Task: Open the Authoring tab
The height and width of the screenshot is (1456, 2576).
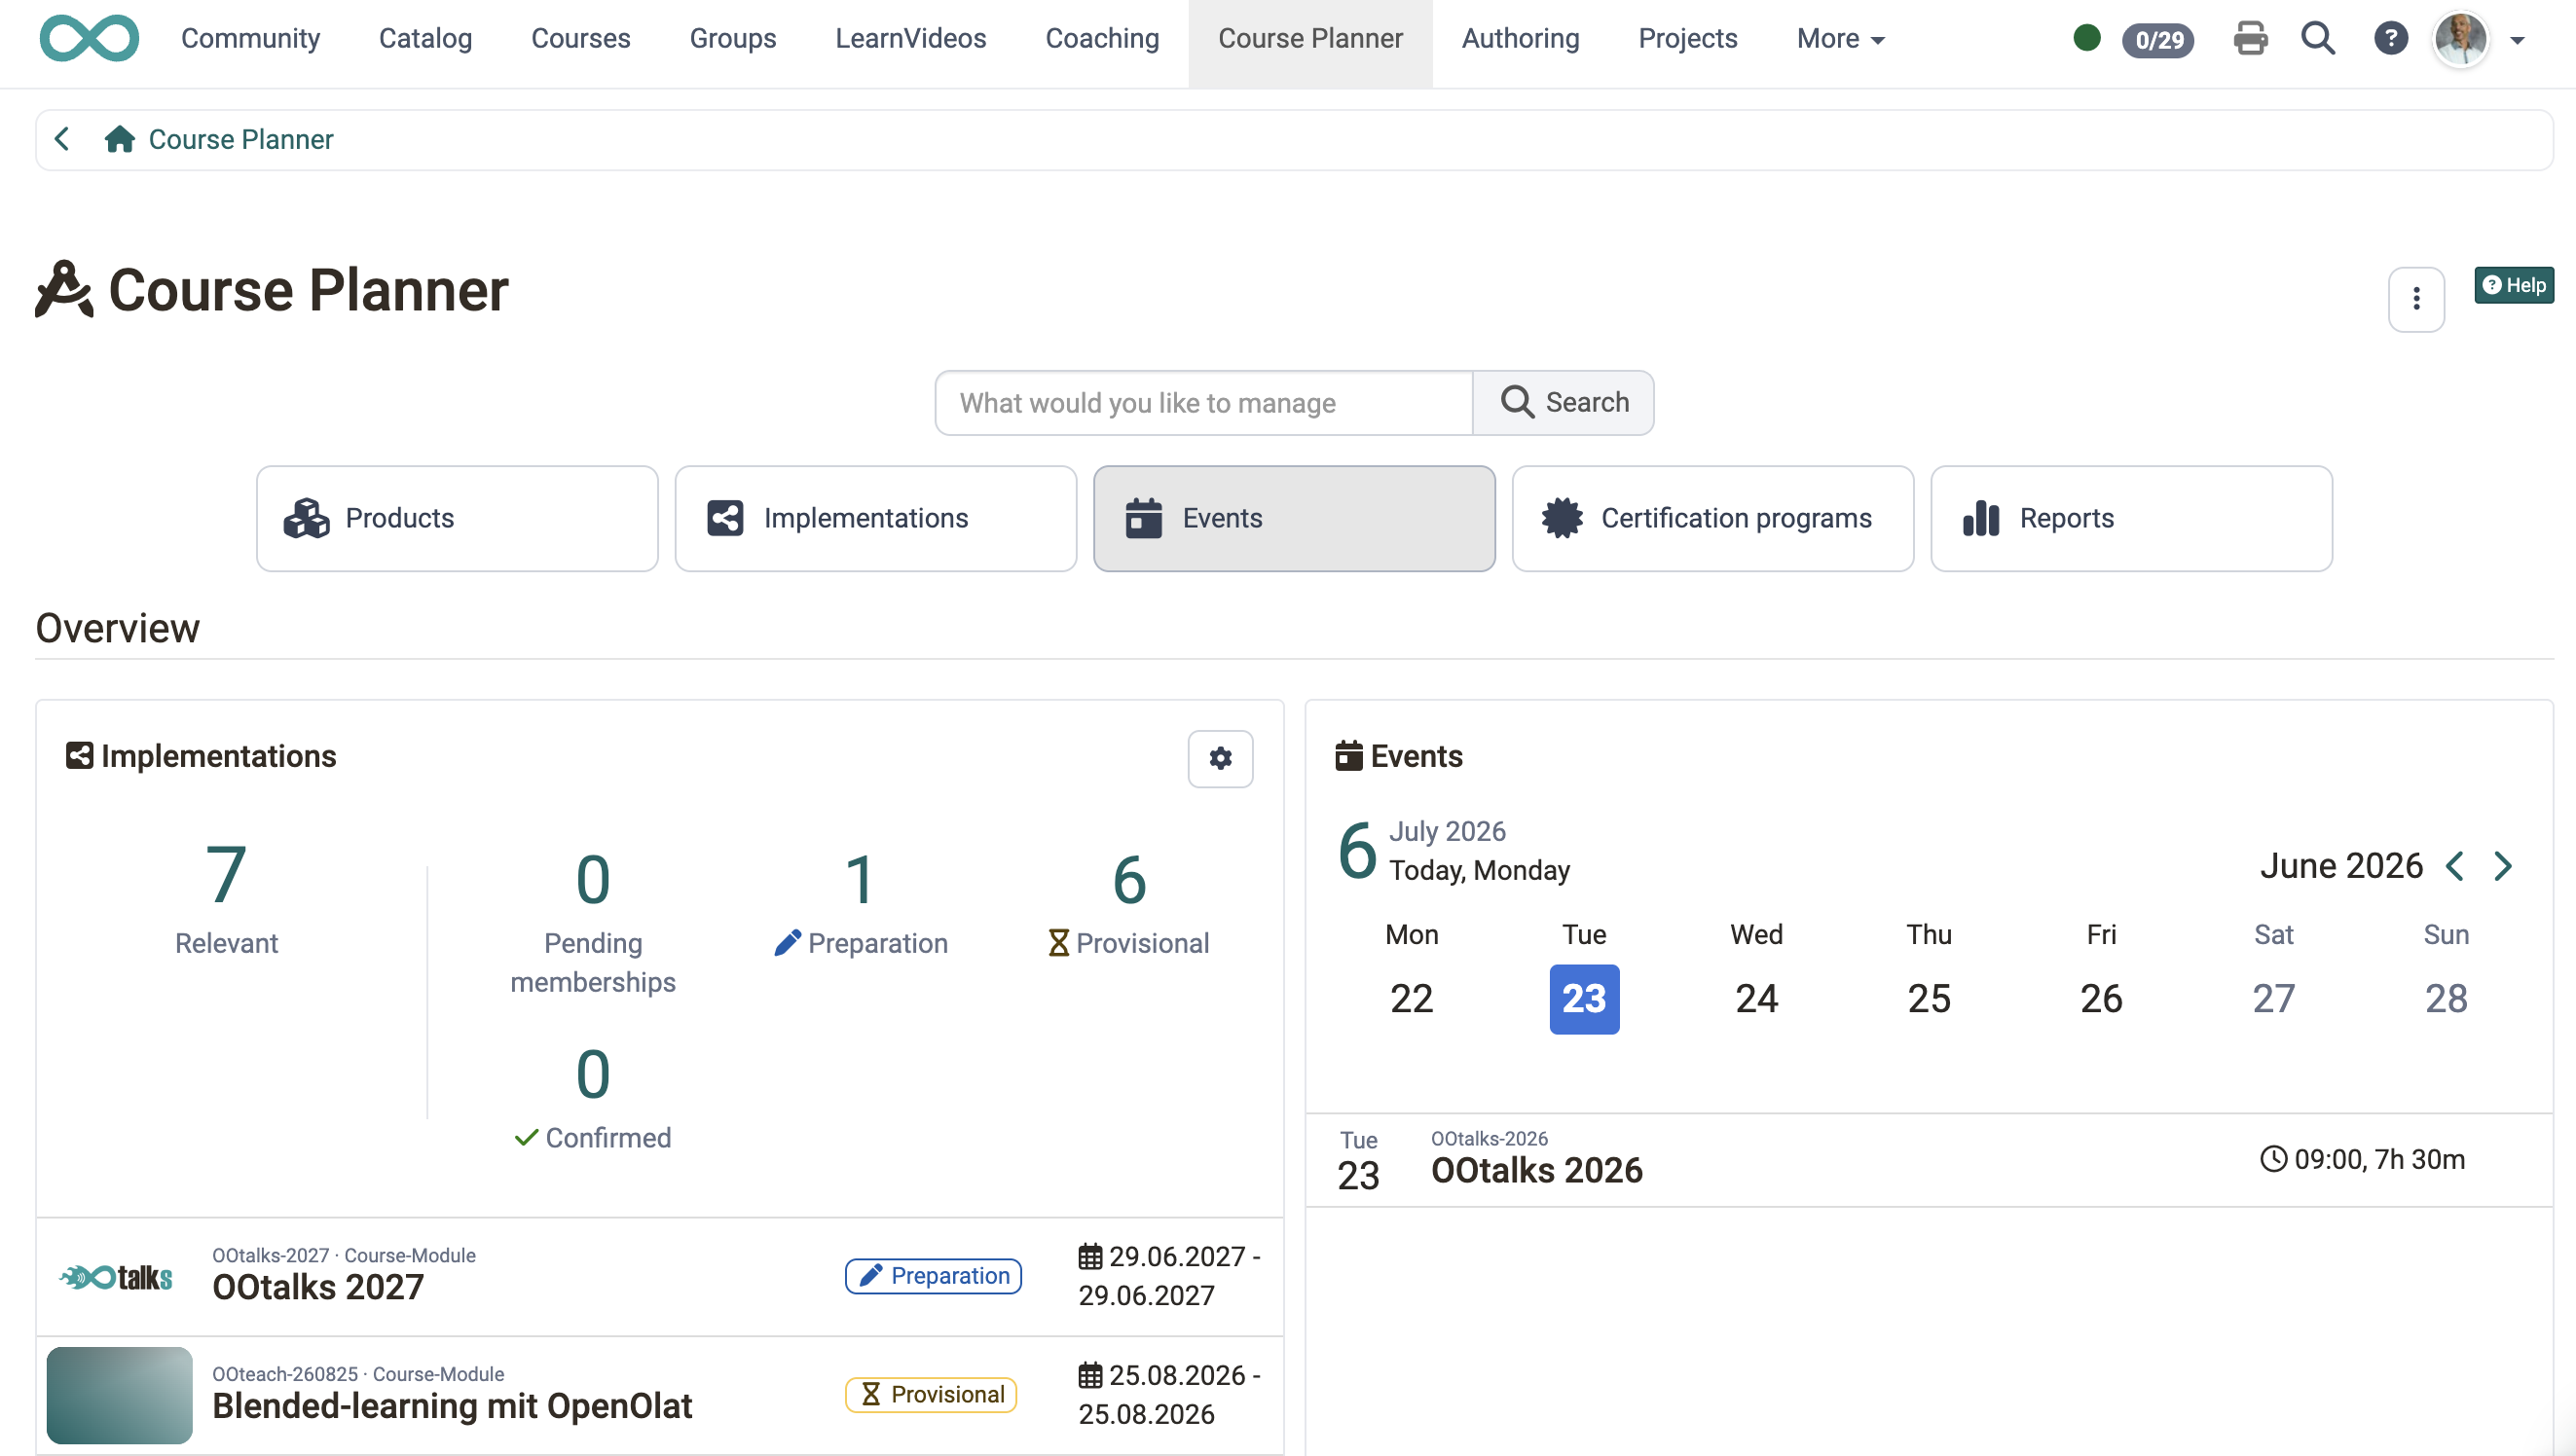Action: [x=1520, y=39]
